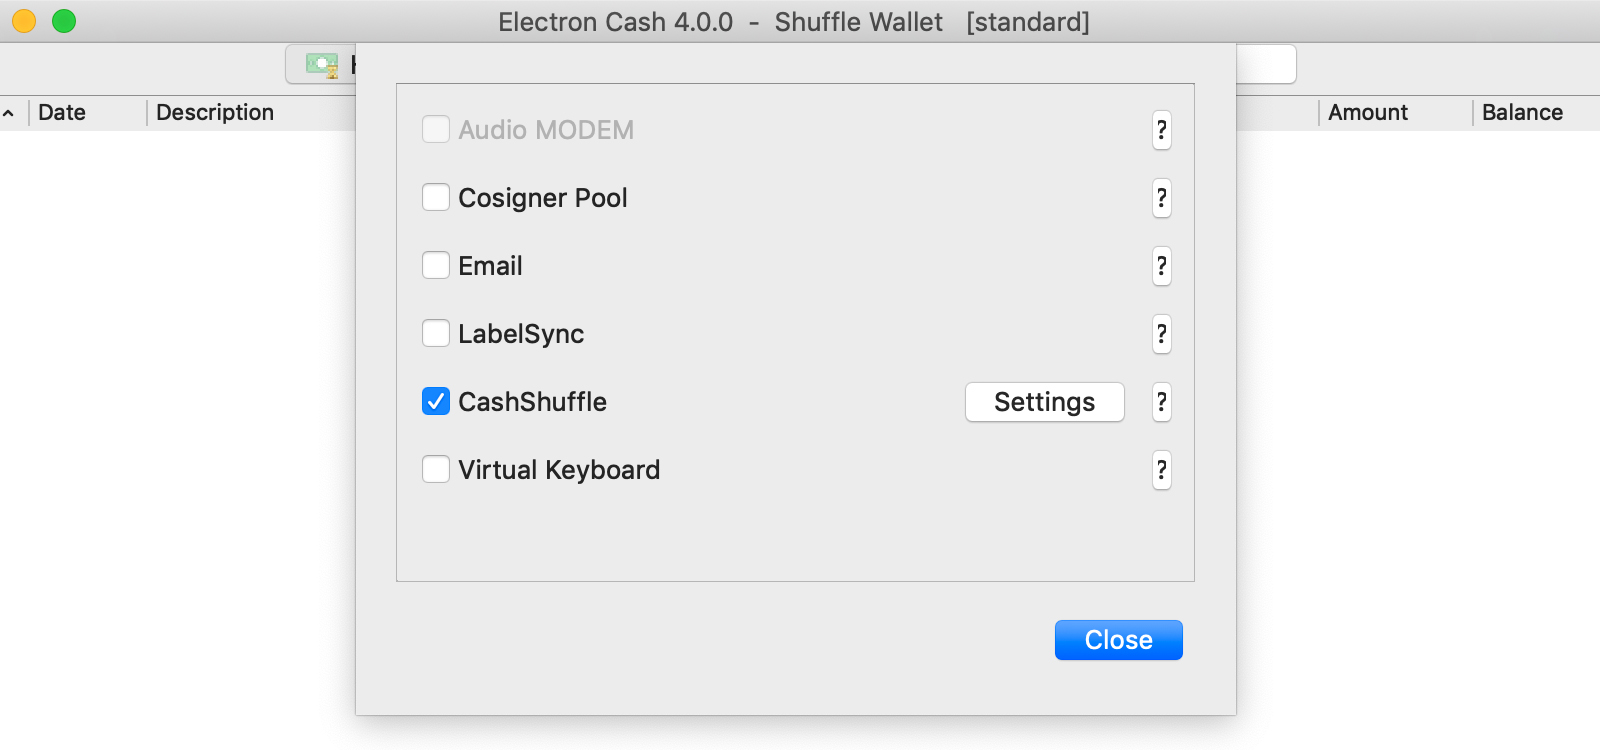Sort transactions by the Date column

tap(62, 112)
